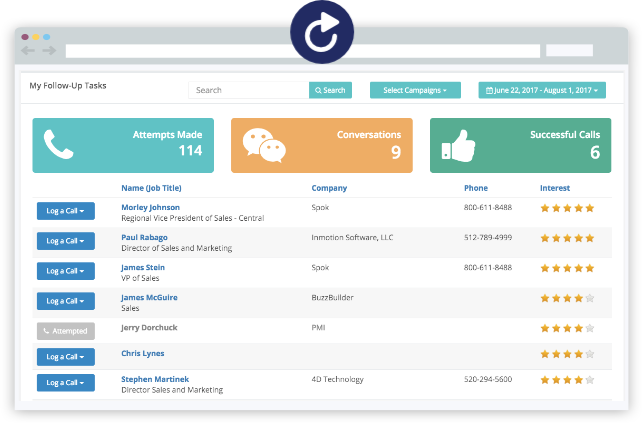The height and width of the screenshot is (424, 643).
Task: Click inside the Search text field
Action: (249, 90)
